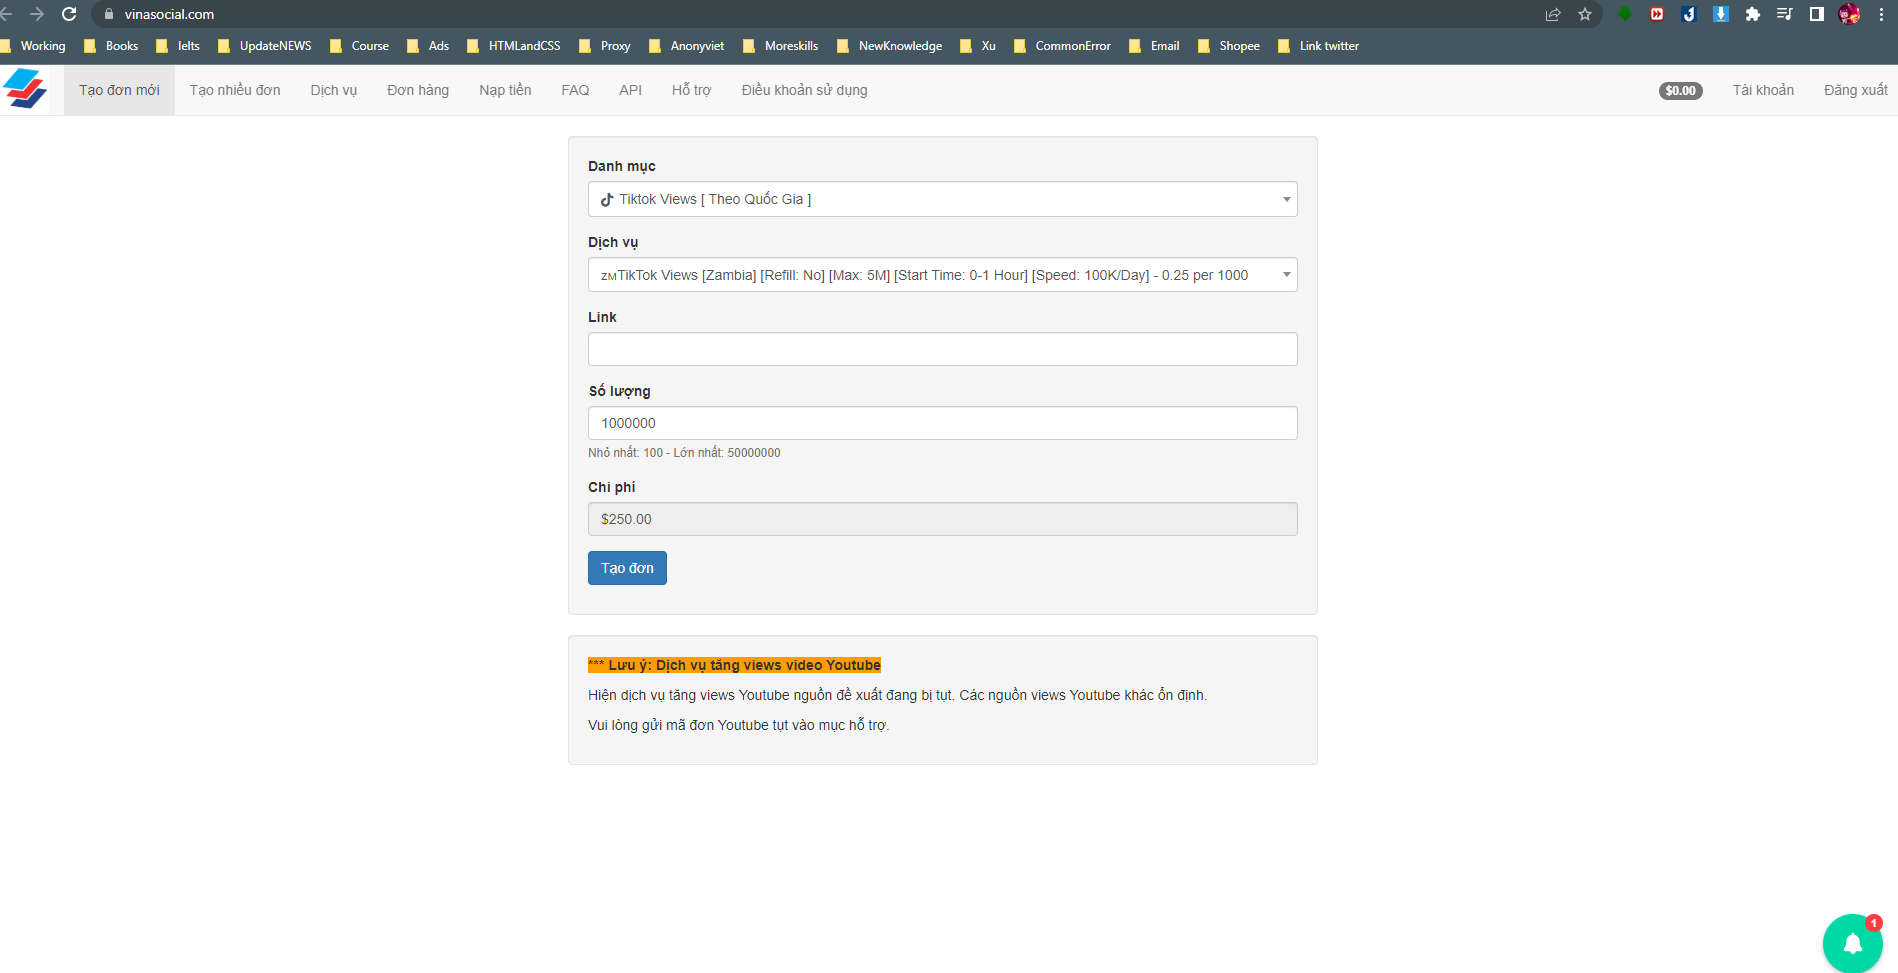1898x973 pixels.
Task: Select the Tạo đơn mới tab
Action: click(119, 90)
